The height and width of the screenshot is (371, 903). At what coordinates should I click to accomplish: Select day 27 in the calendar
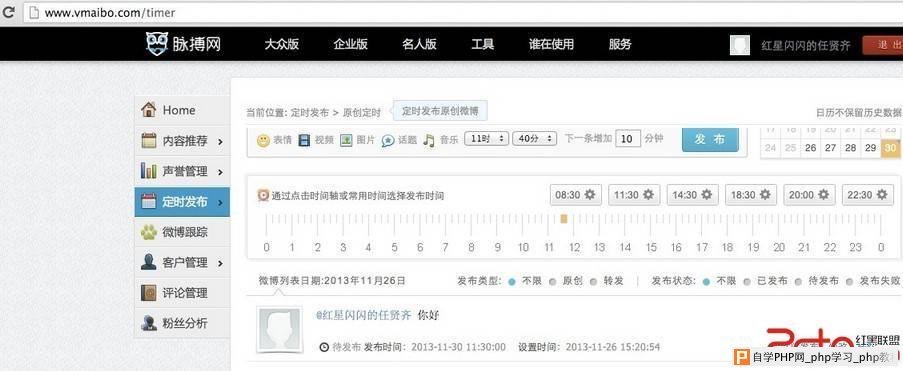click(x=830, y=148)
